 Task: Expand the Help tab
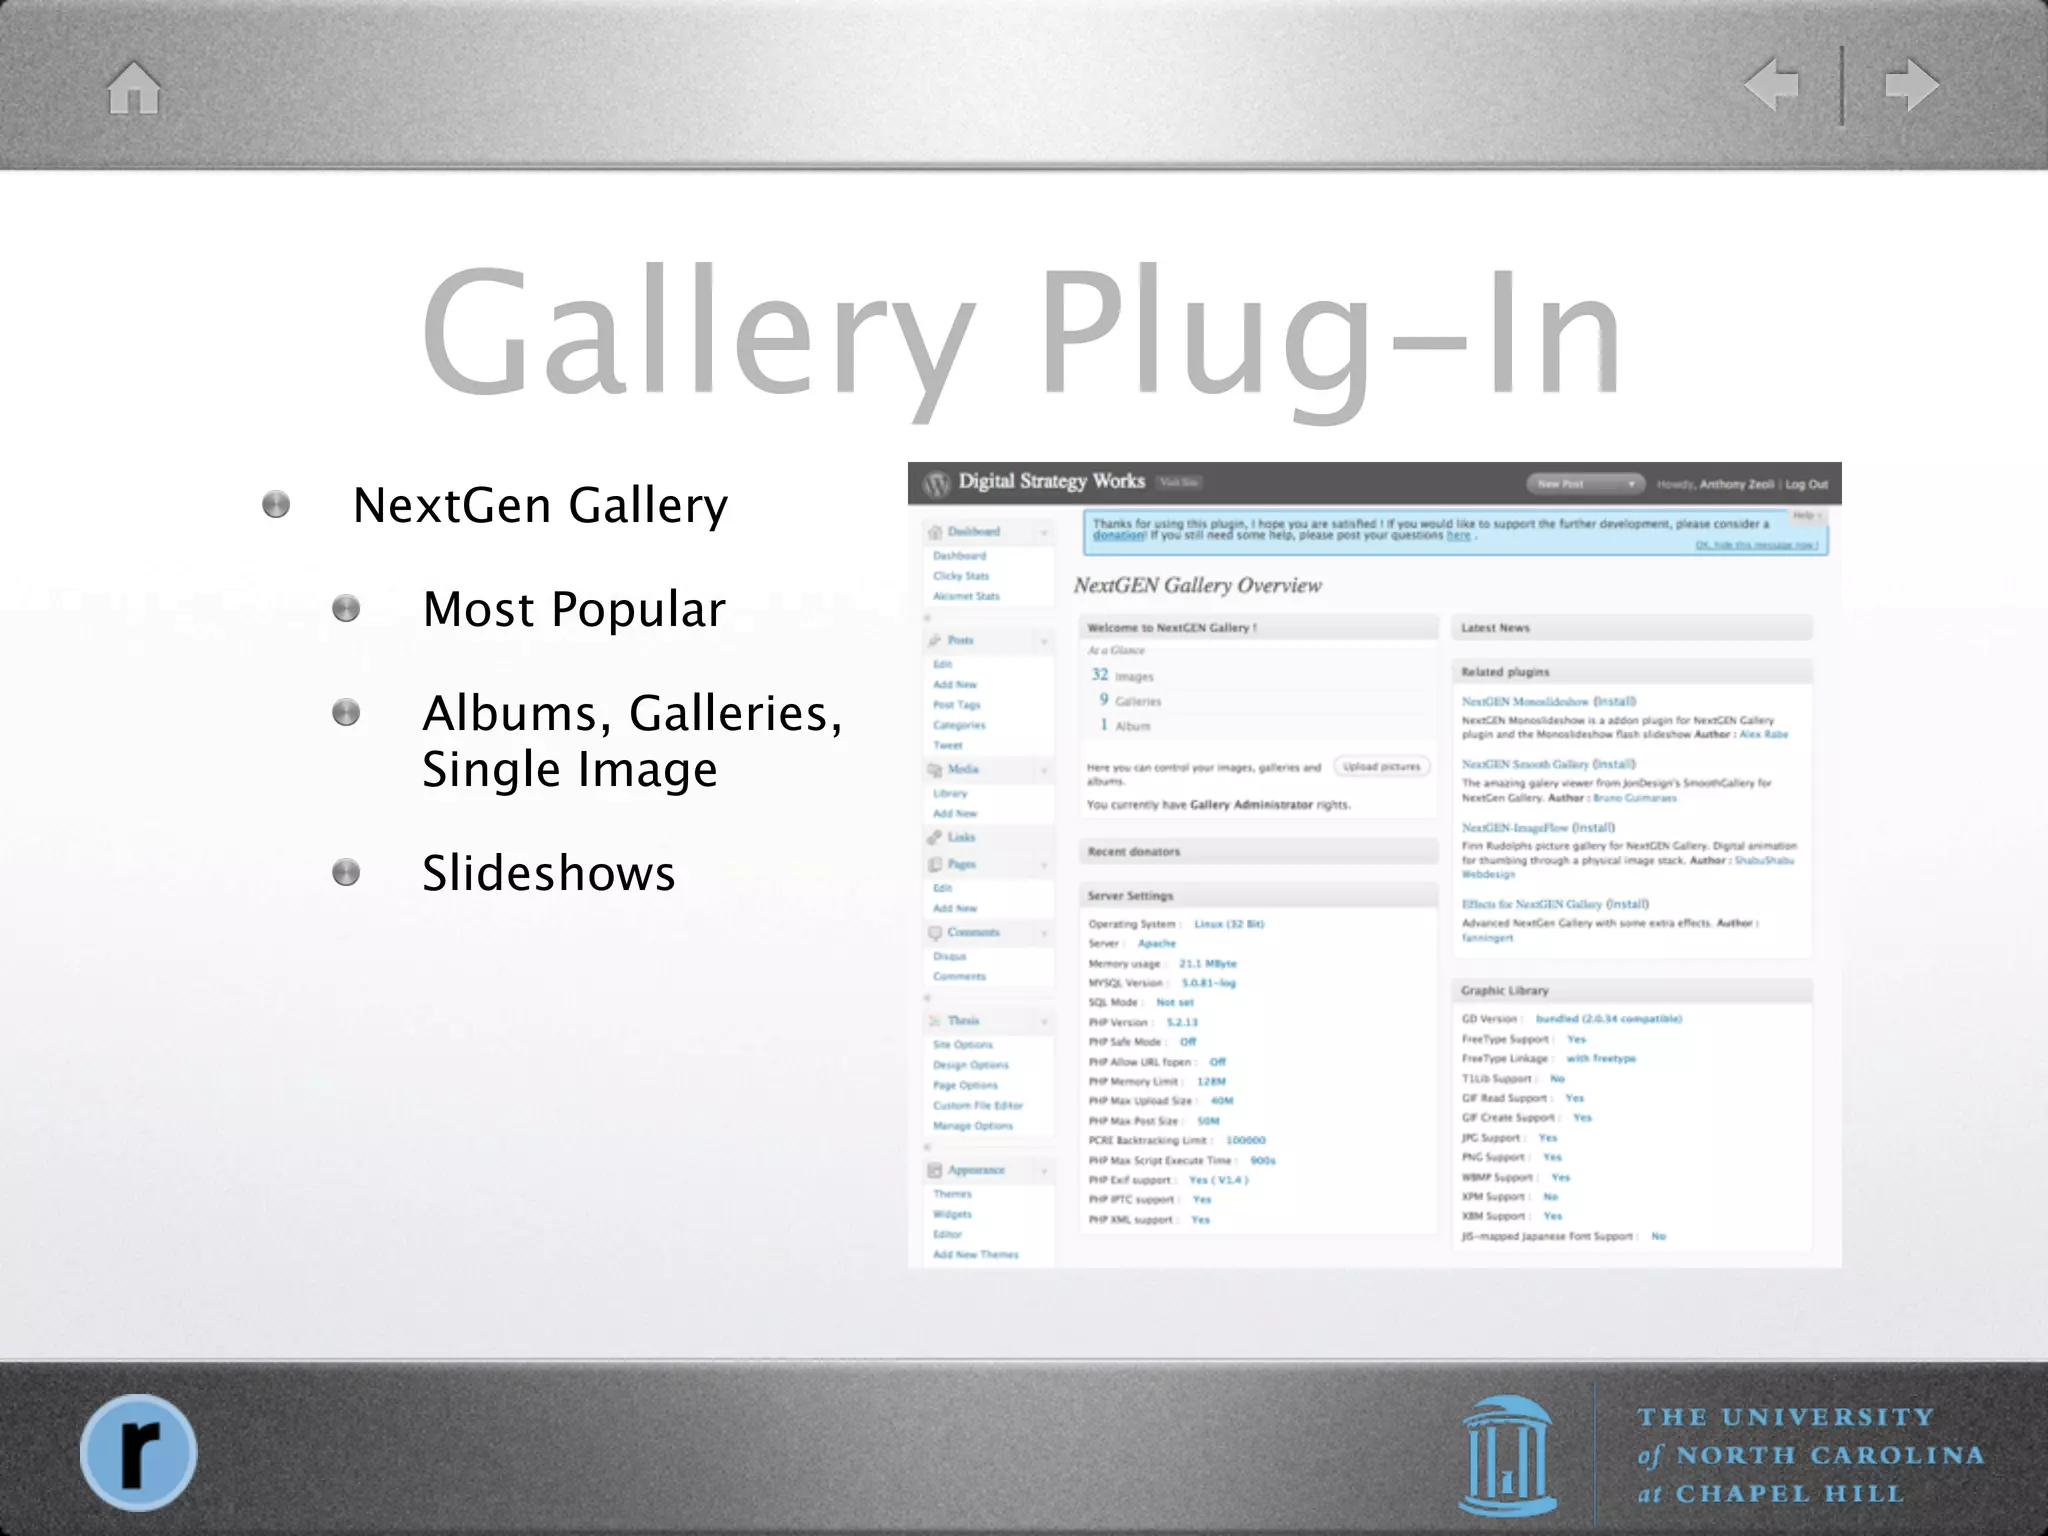click(x=1806, y=516)
